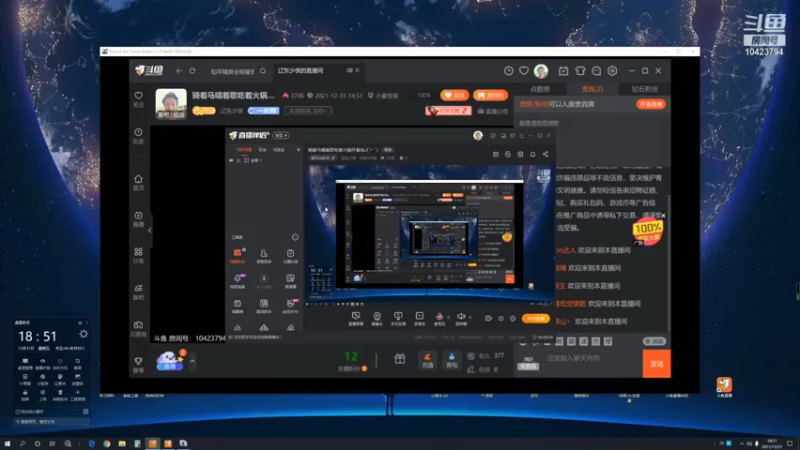
Task: Collapse the sidebar with the left chevron handle
Action: coord(149,231)
